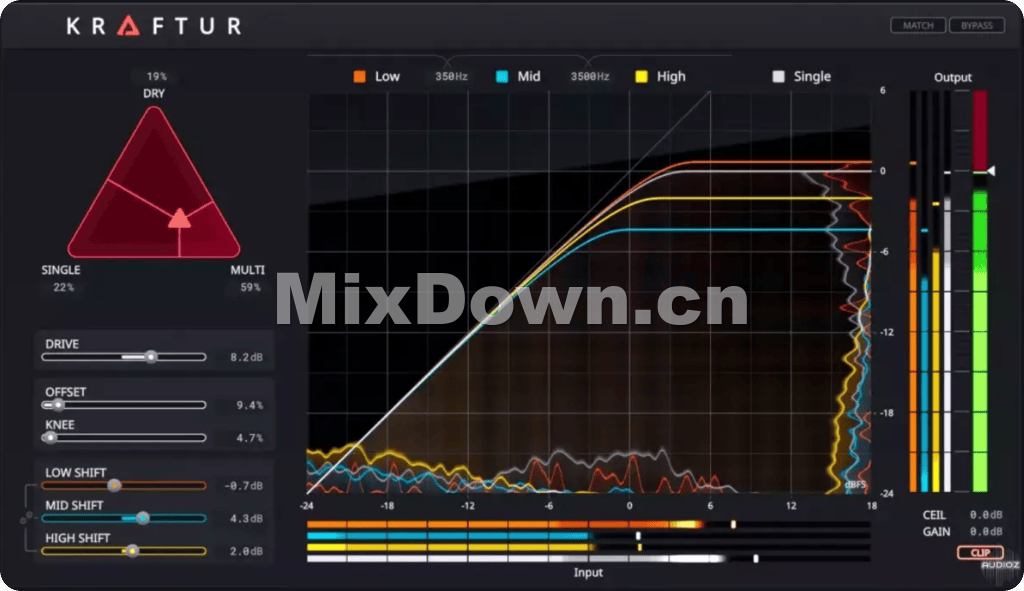This screenshot has width=1024, height=591.
Task: Click the orange Low input meter marker
Action: 733,524
